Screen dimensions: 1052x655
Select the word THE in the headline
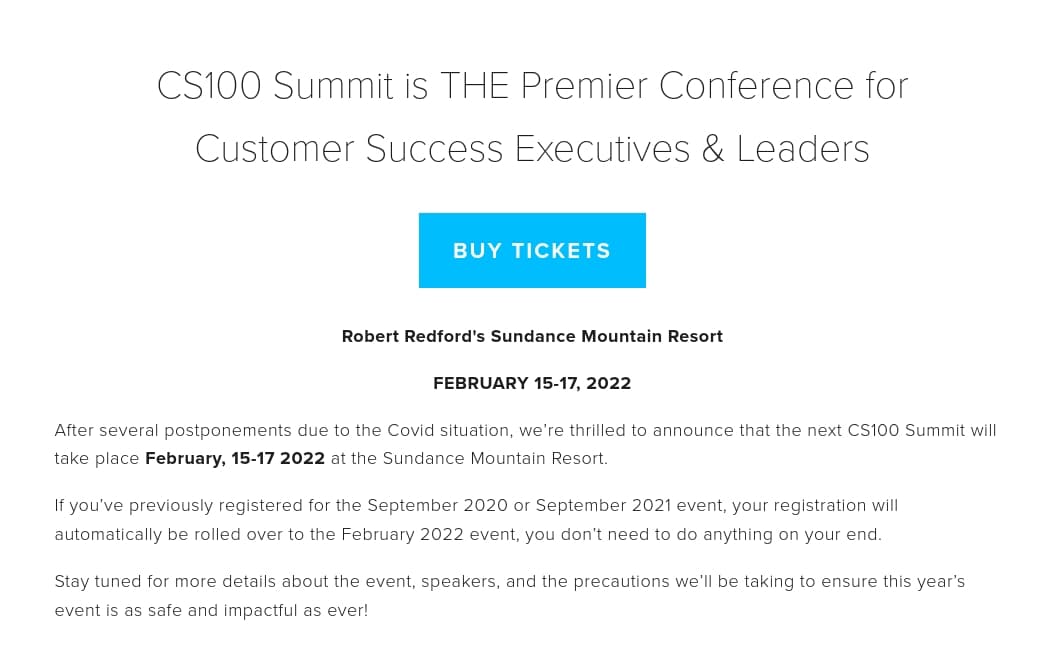coord(474,86)
